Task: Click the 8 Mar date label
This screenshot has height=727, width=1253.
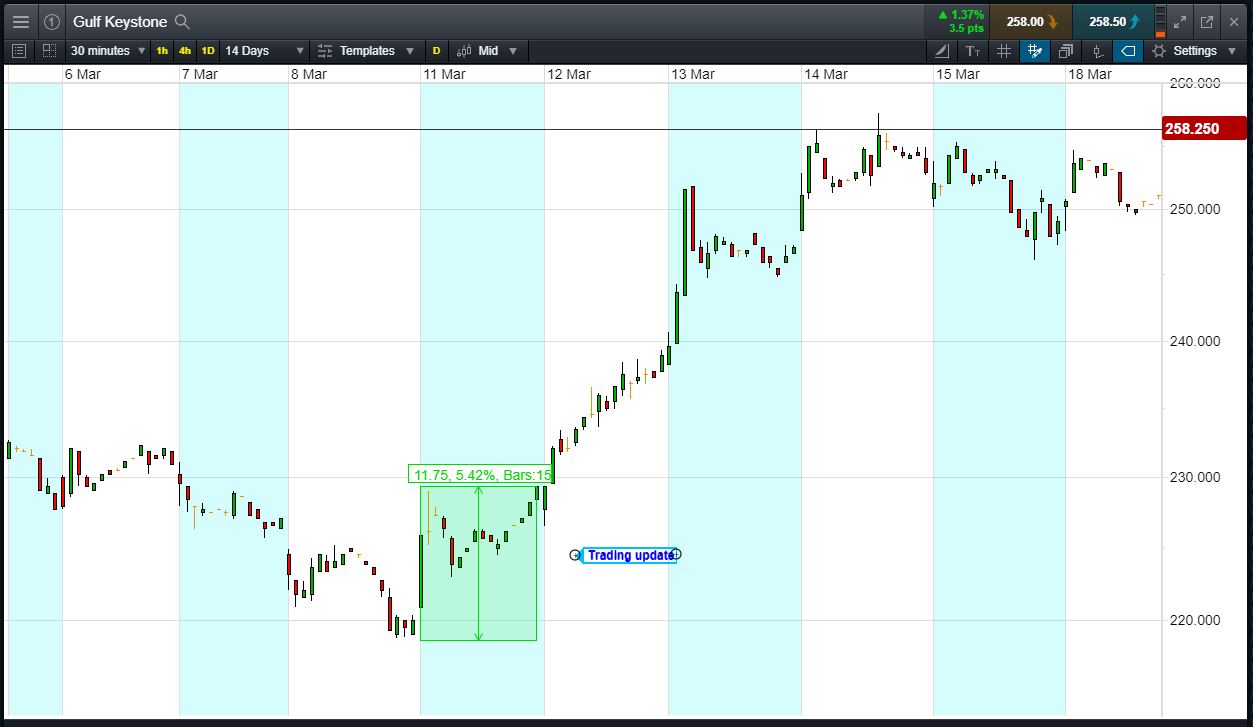Action: pyautogui.click(x=309, y=74)
